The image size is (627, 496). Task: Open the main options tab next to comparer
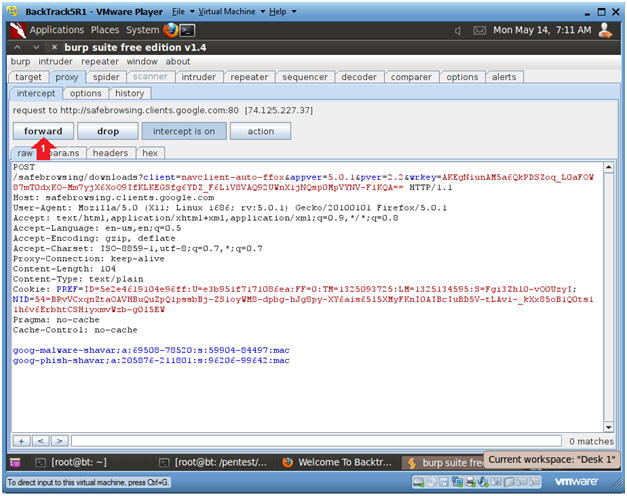point(462,77)
